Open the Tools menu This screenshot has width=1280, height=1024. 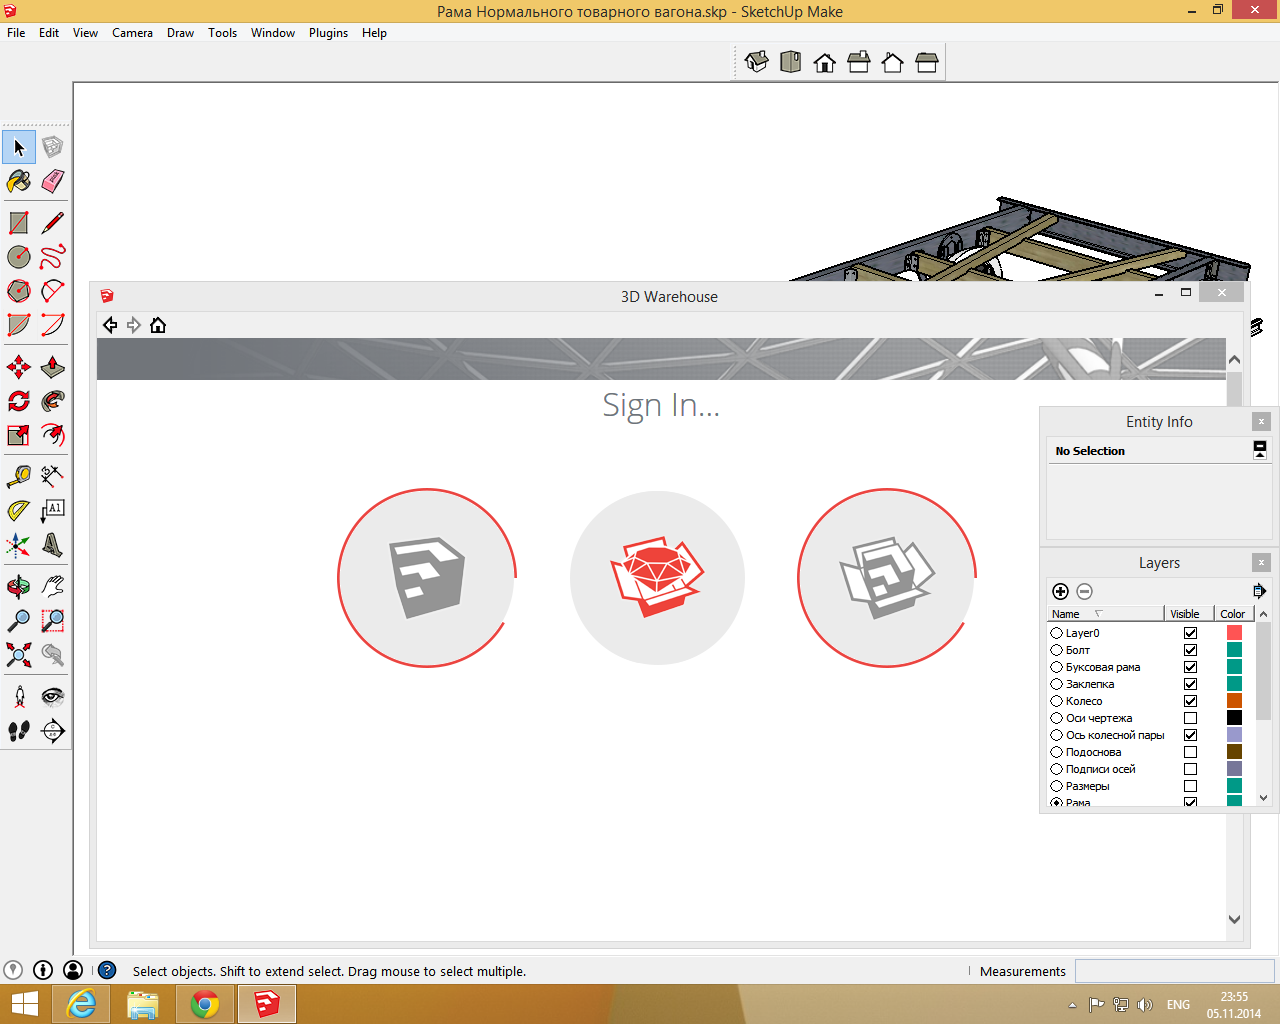(222, 33)
